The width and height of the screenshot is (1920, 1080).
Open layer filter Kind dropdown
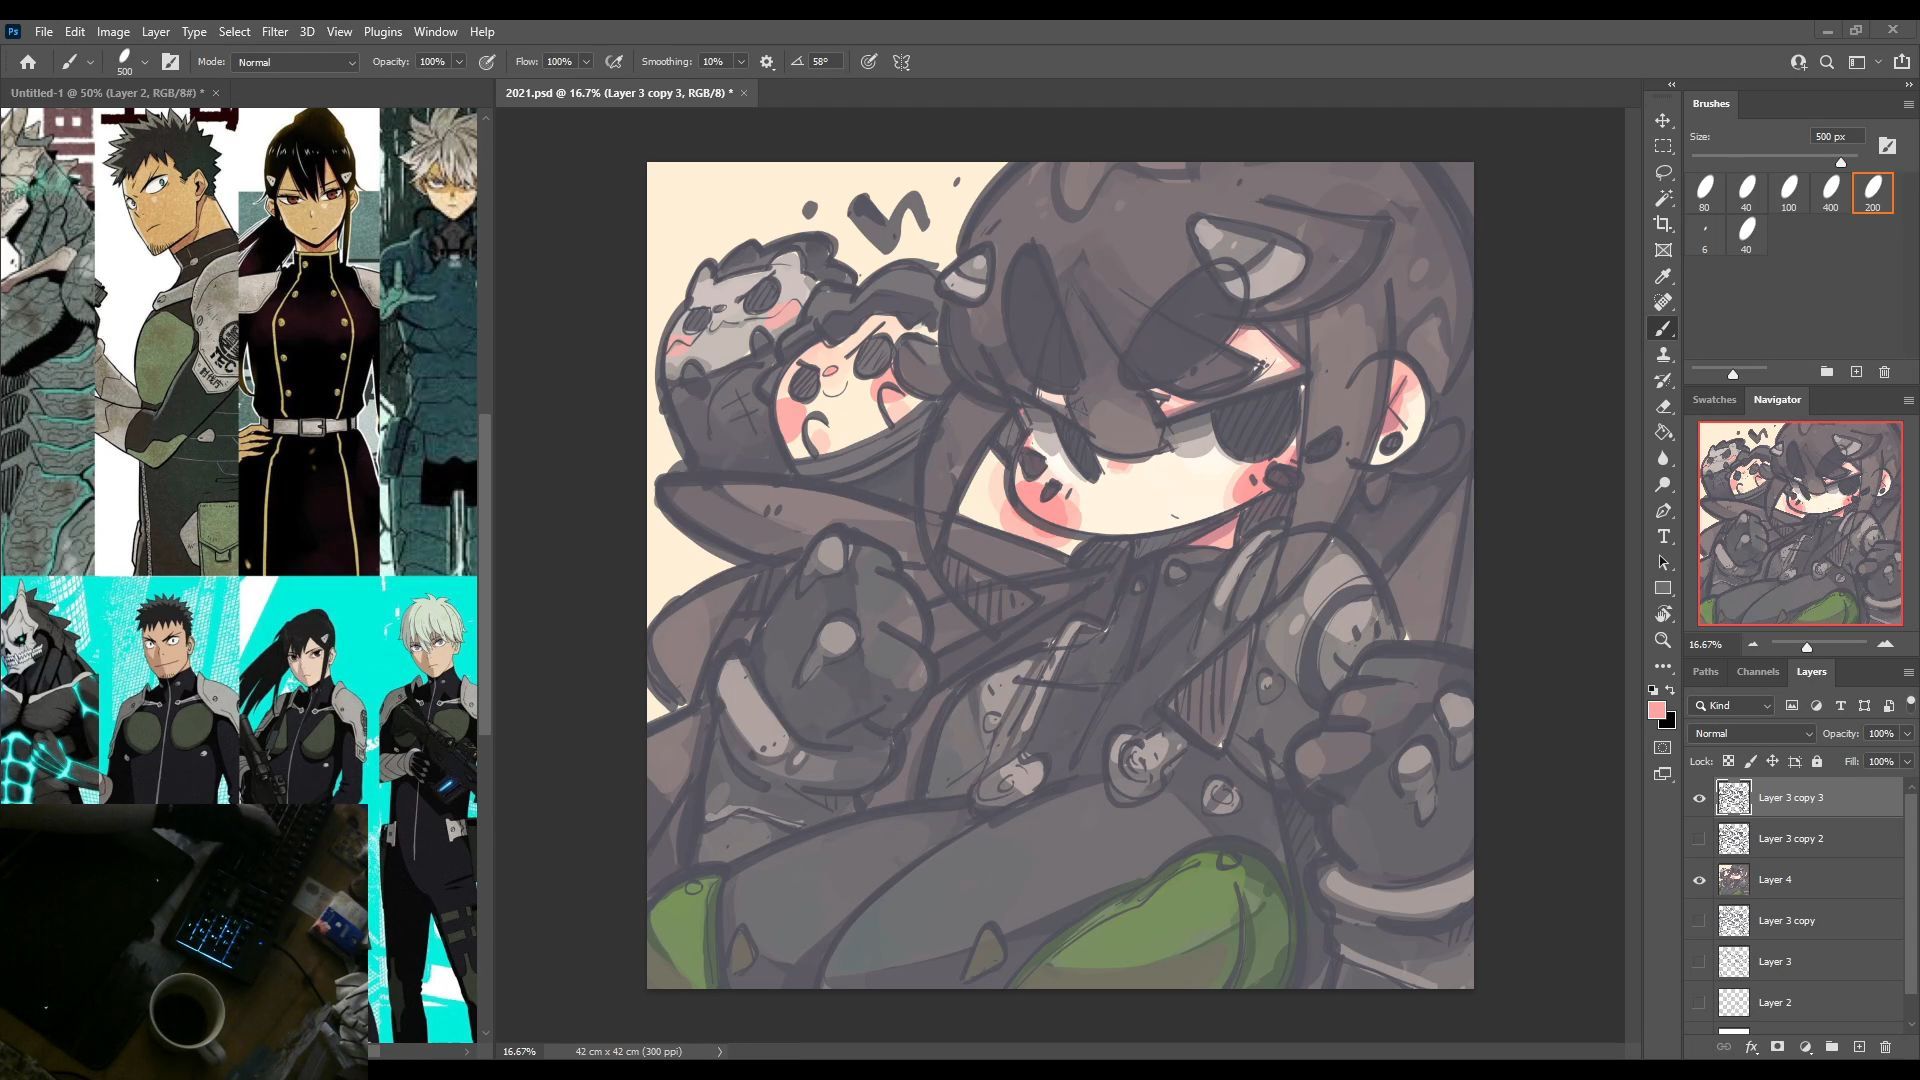1732,706
